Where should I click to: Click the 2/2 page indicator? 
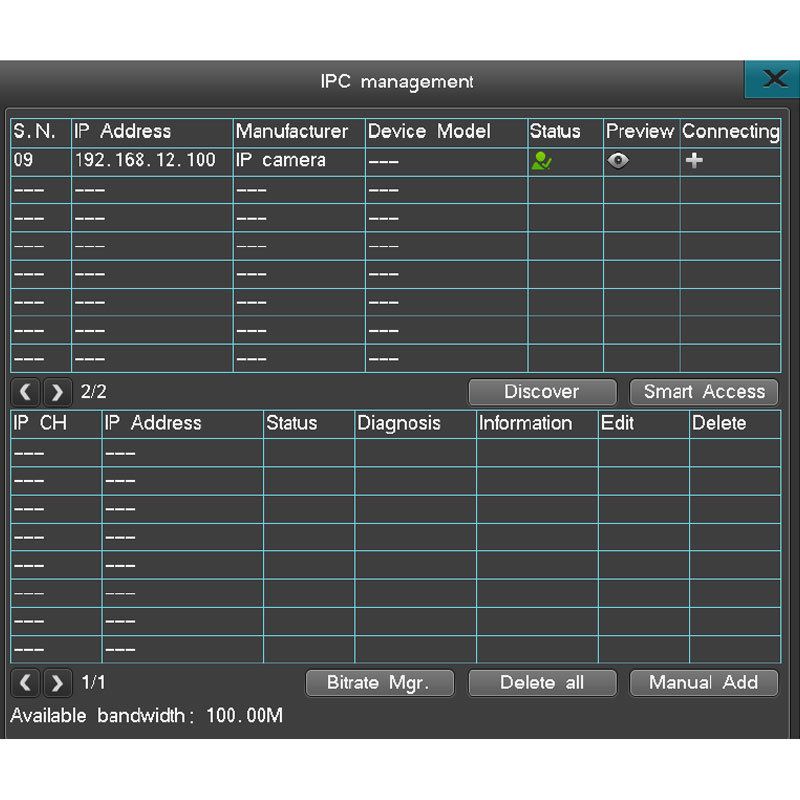click(x=94, y=392)
